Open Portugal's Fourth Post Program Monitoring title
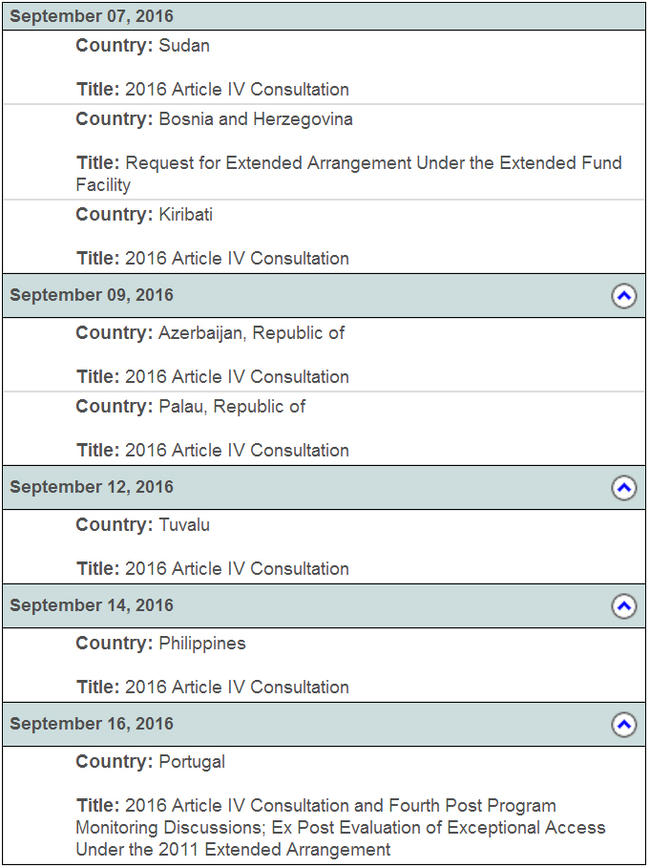The width and height of the screenshot is (650, 868). (x=341, y=828)
